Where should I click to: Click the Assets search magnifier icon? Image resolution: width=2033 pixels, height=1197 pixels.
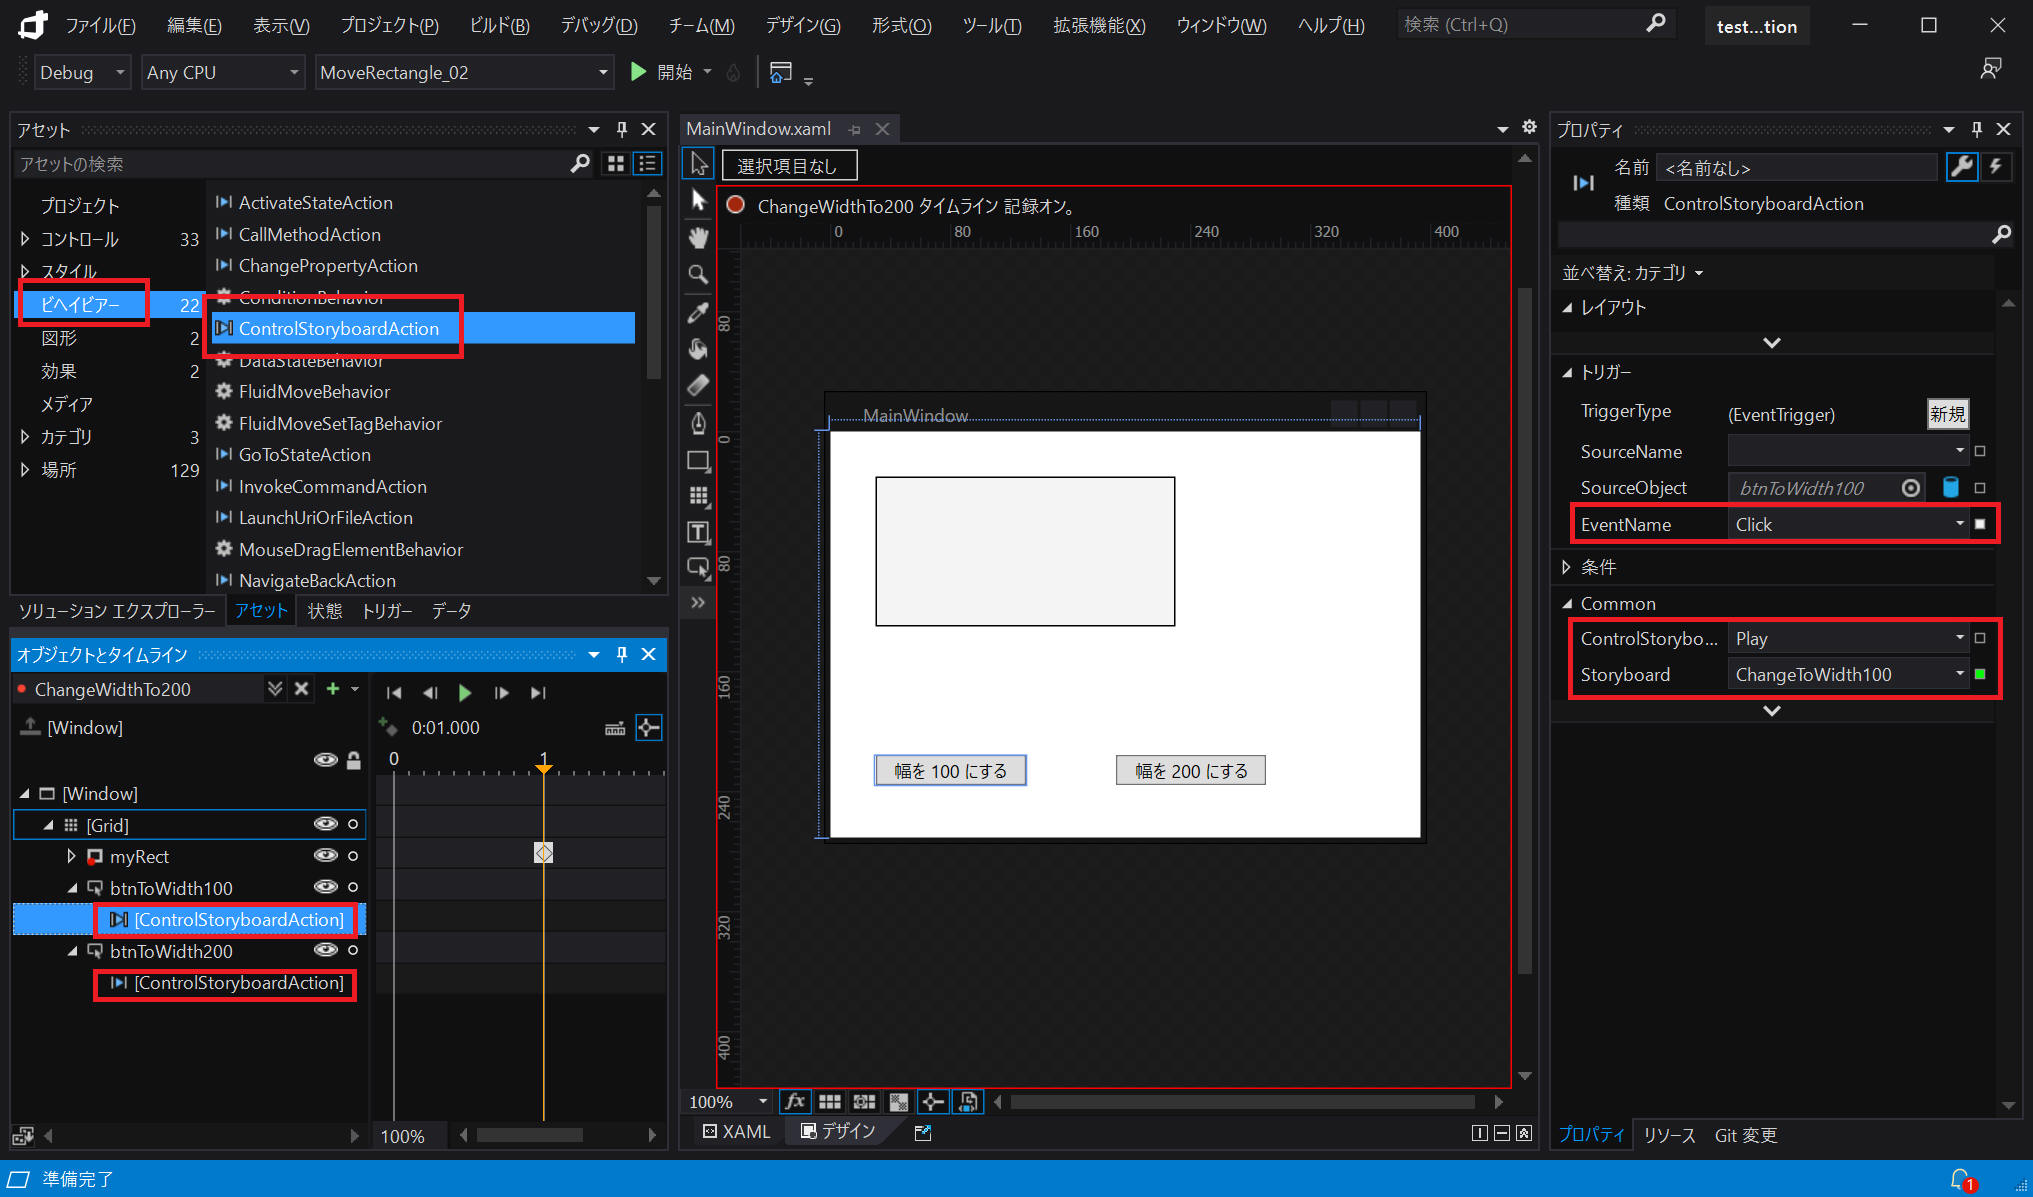[x=580, y=164]
